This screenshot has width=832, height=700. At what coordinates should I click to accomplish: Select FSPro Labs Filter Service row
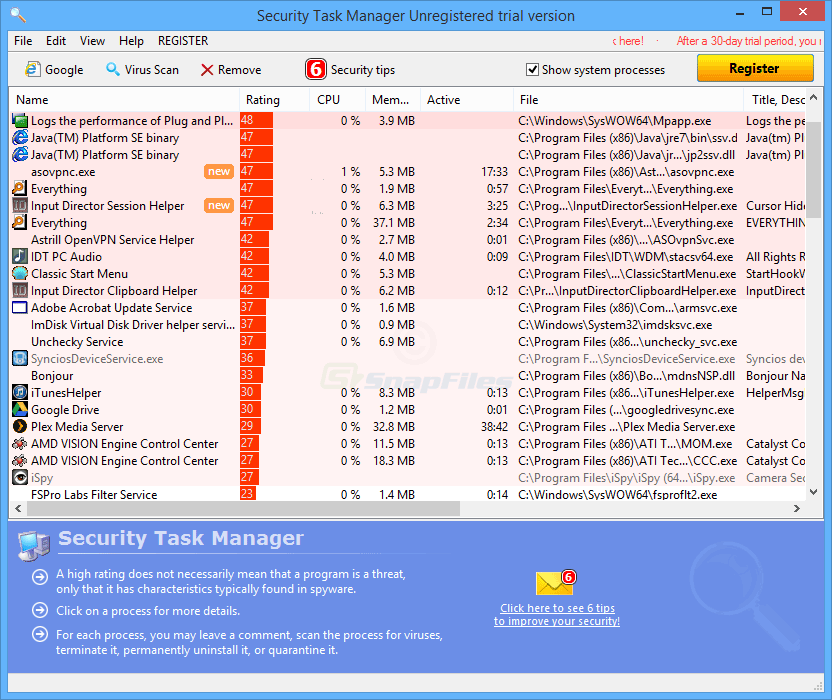coord(408,494)
